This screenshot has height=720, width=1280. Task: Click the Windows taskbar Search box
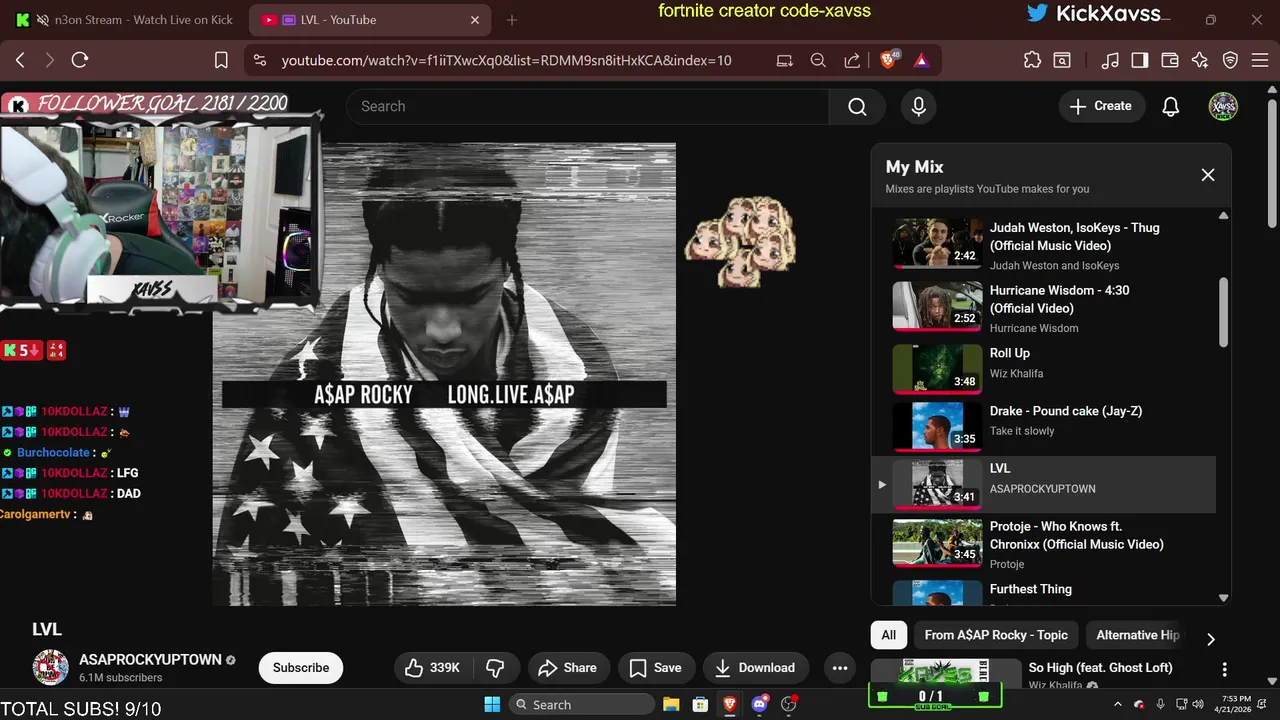[580, 704]
